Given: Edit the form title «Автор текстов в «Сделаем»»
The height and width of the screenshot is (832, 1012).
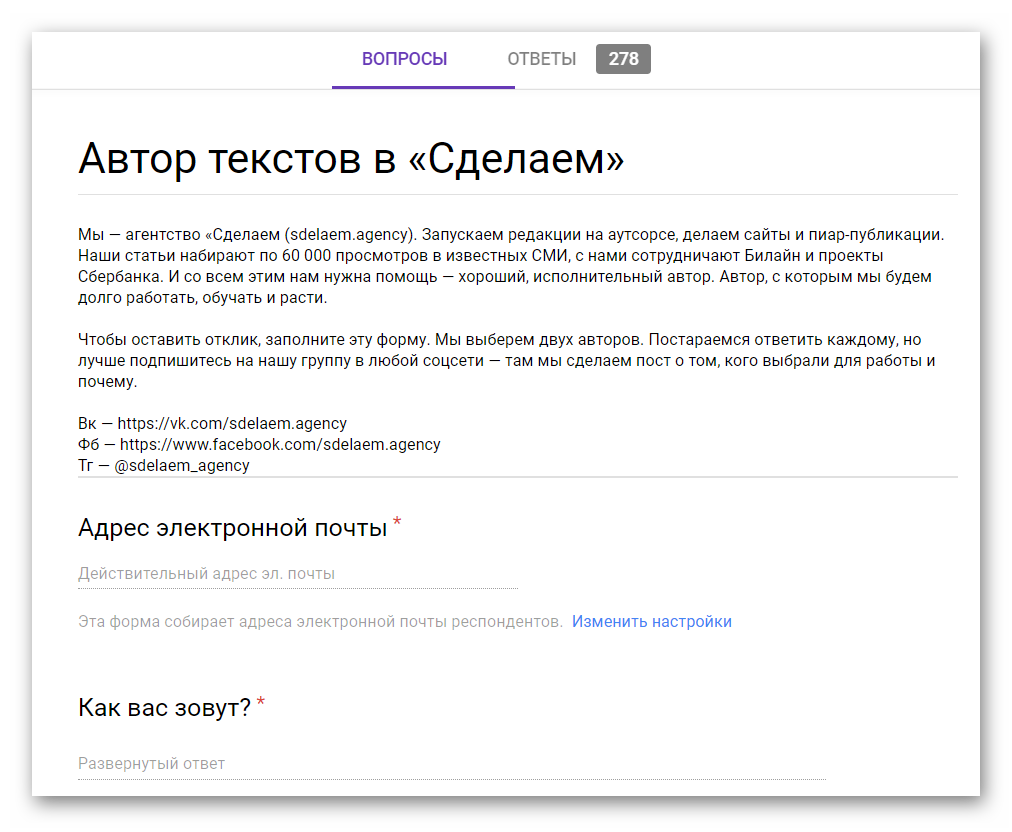Looking at the screenshot, I should point(351,158).
